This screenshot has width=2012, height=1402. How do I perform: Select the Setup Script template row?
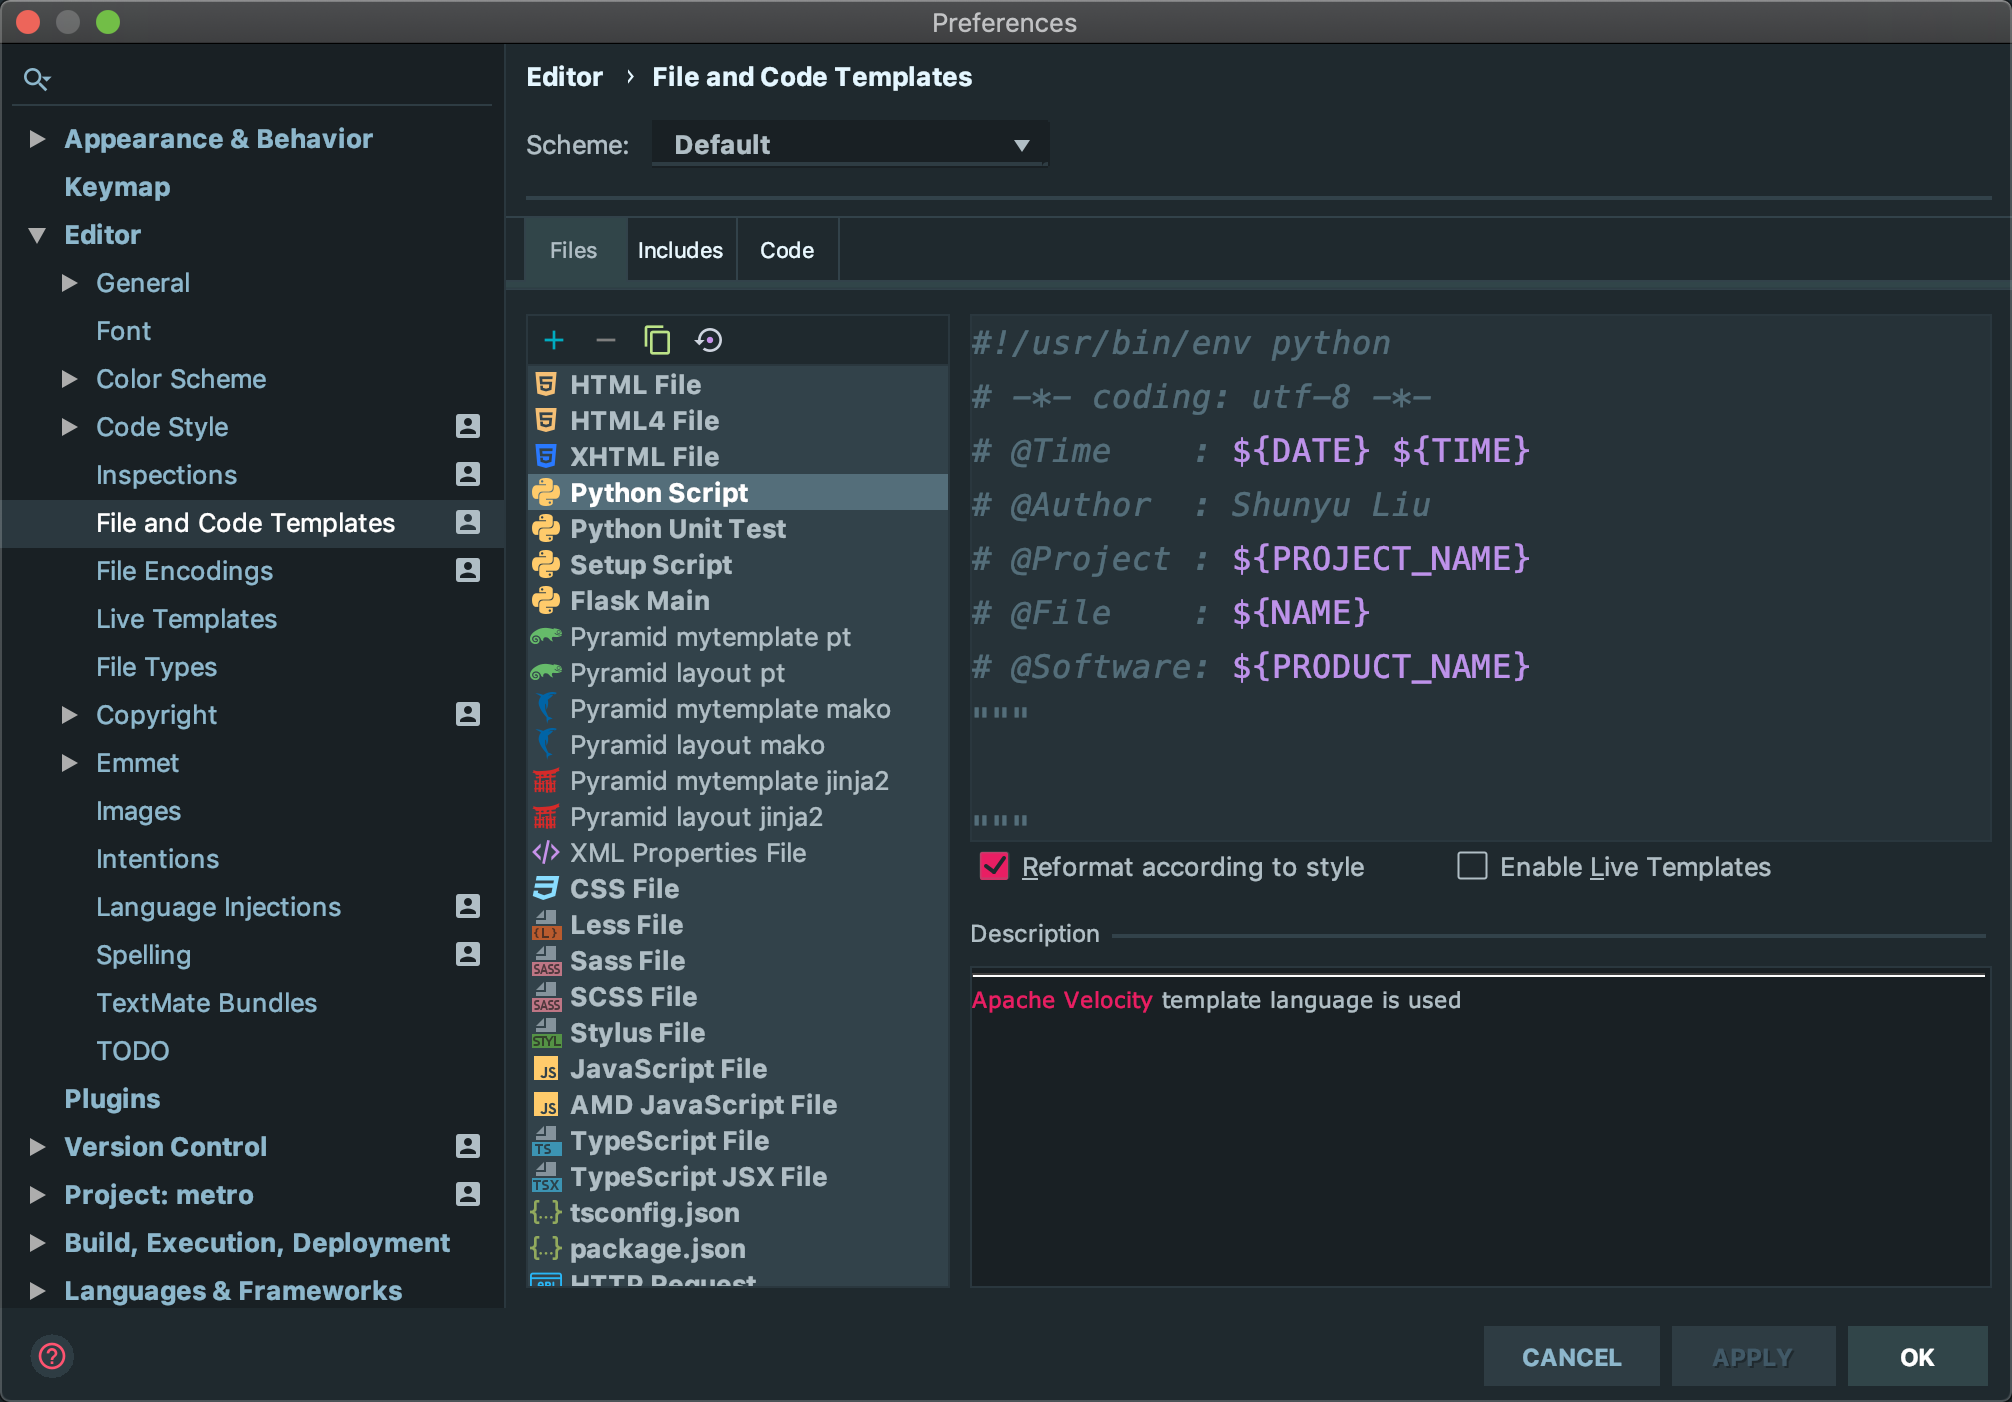pyautogui.click(x=738, y=564)
